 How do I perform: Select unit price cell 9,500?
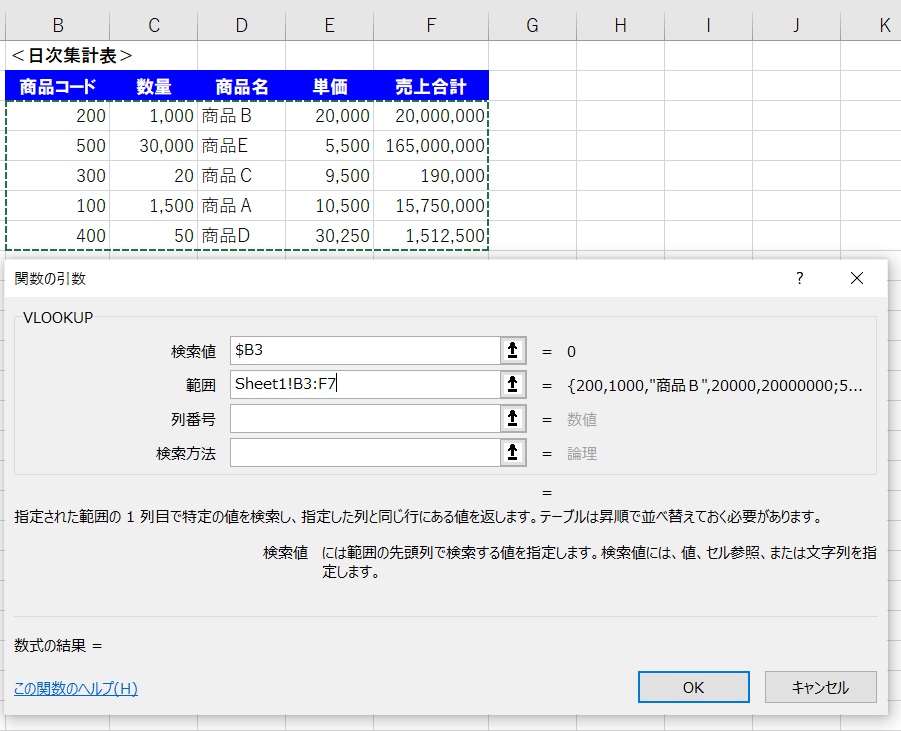(x=329, y=176)
